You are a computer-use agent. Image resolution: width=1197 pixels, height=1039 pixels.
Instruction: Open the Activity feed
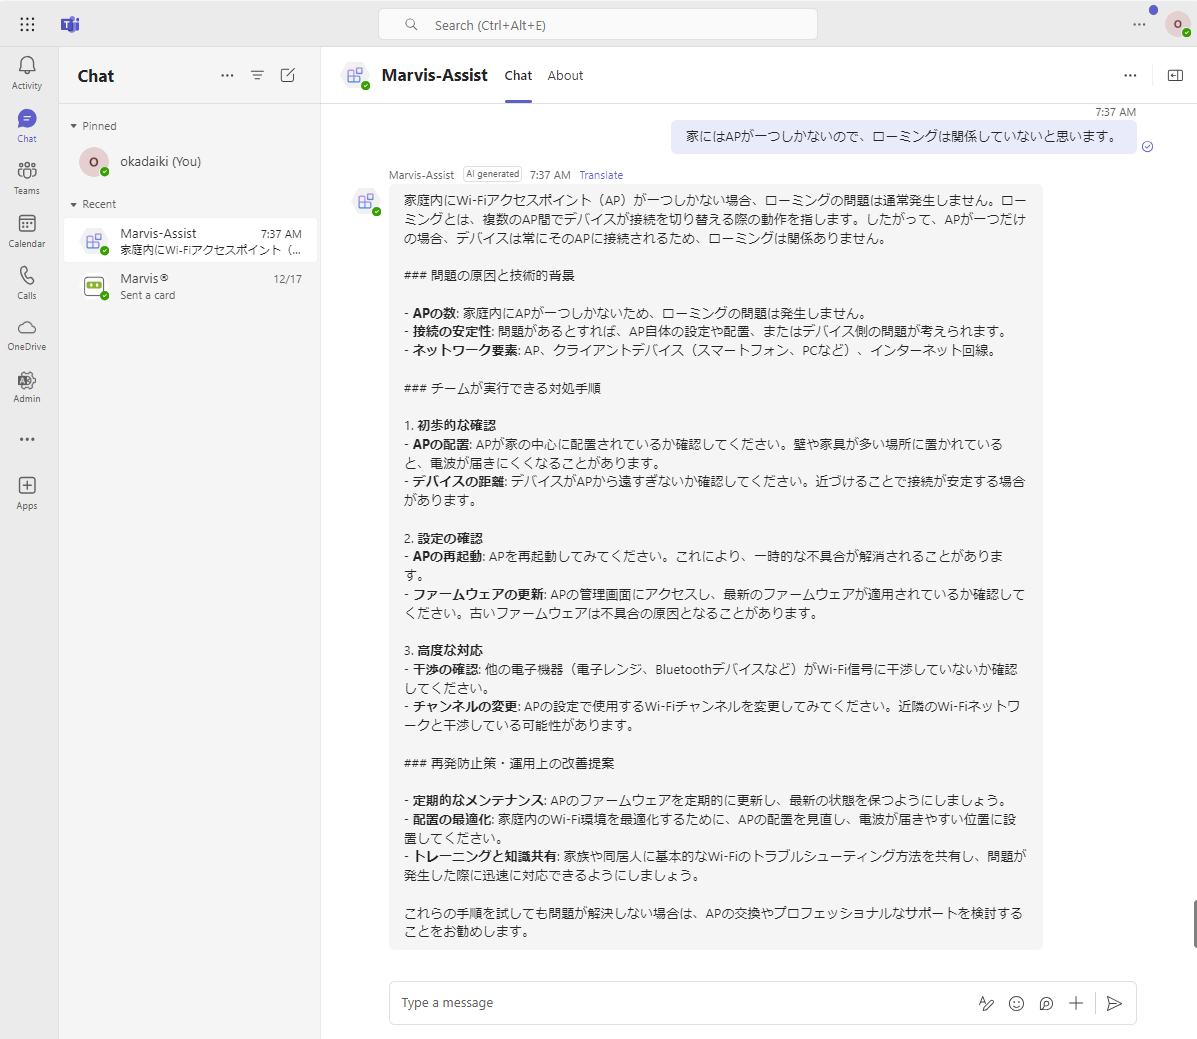click(27, 72)
